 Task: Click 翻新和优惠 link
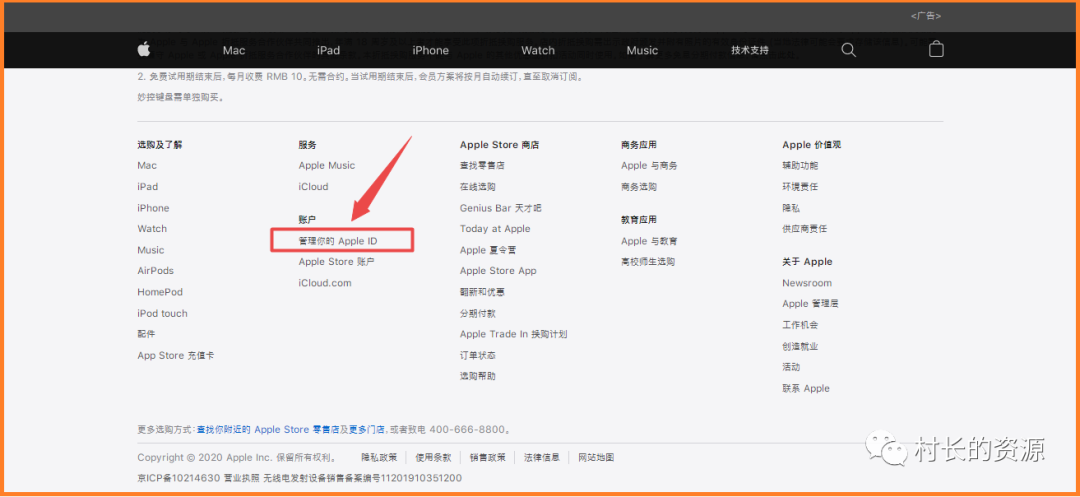tap(482, 292)
